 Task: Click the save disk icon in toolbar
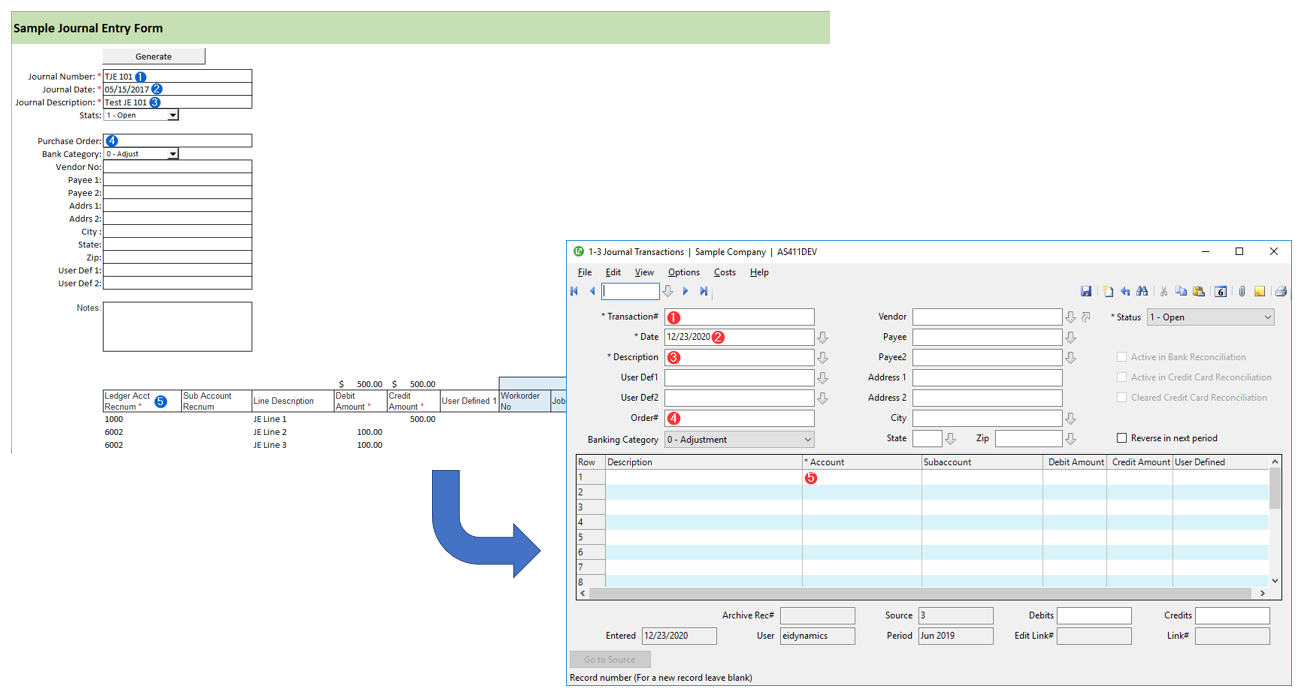pyautogui.click(x=1086, y=292)
